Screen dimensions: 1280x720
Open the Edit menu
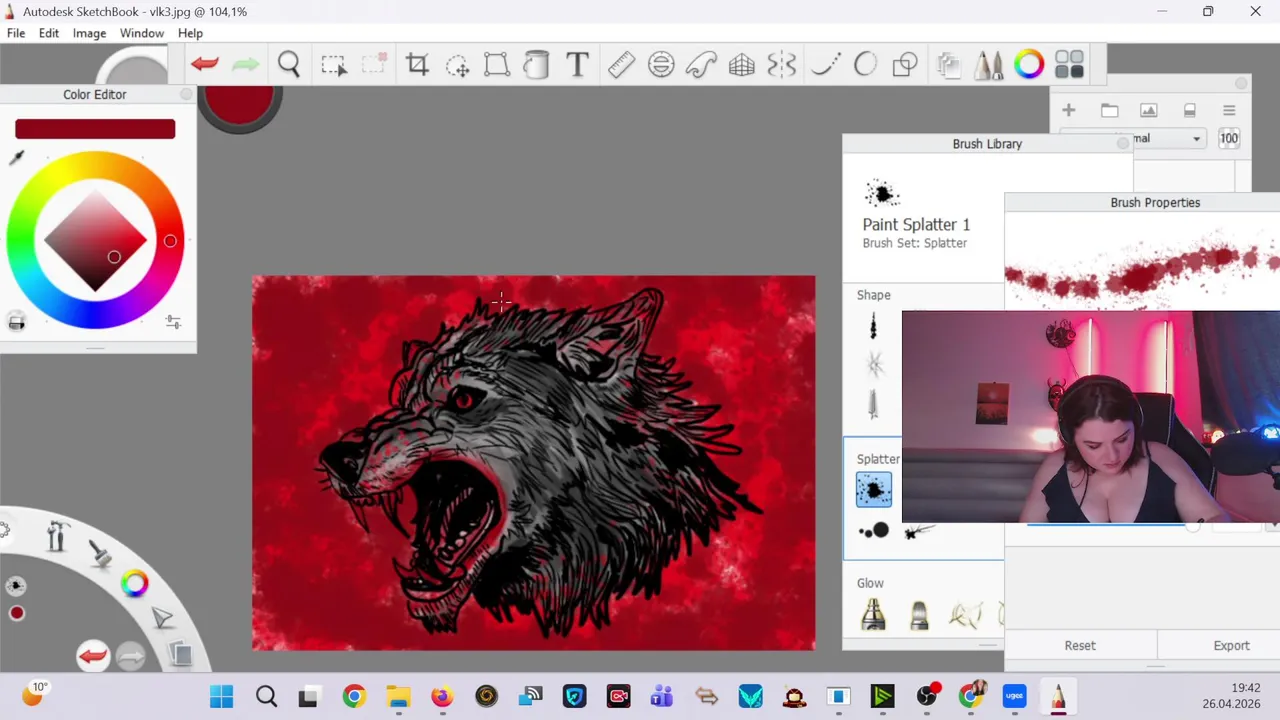click(49, 33)
